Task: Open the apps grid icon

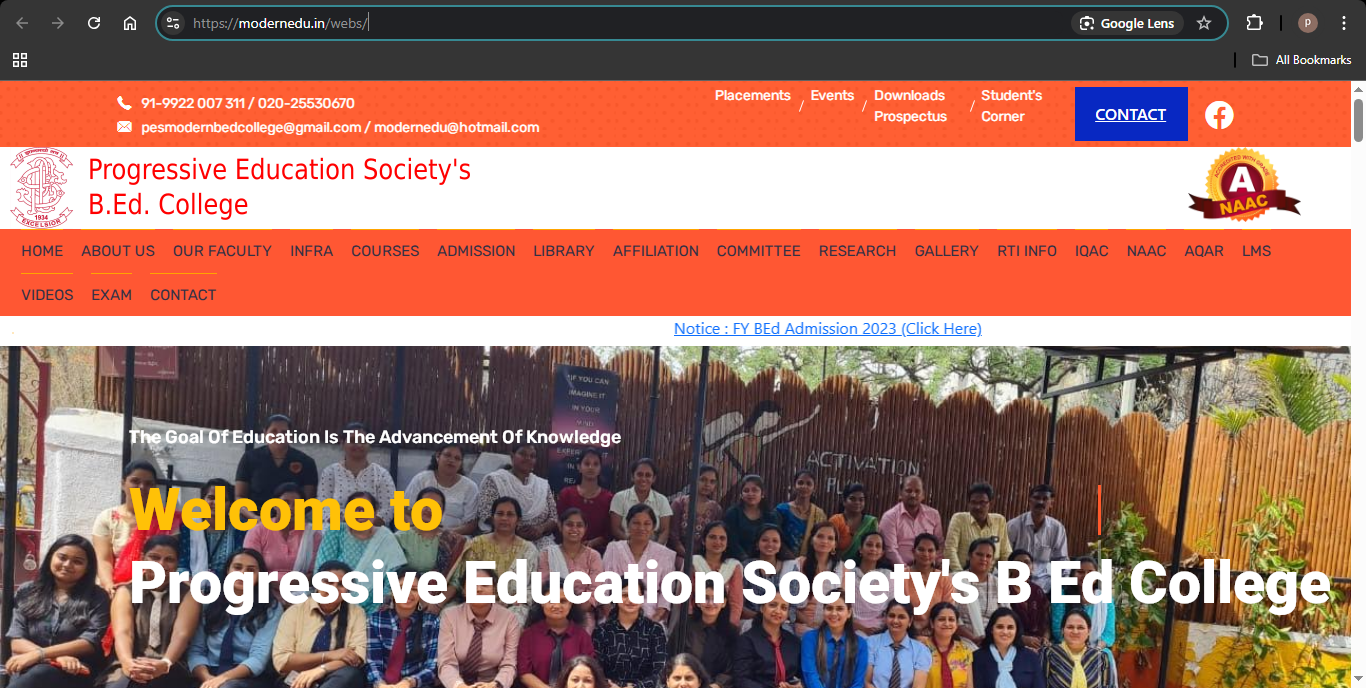Action: click(x=20, y=60)
